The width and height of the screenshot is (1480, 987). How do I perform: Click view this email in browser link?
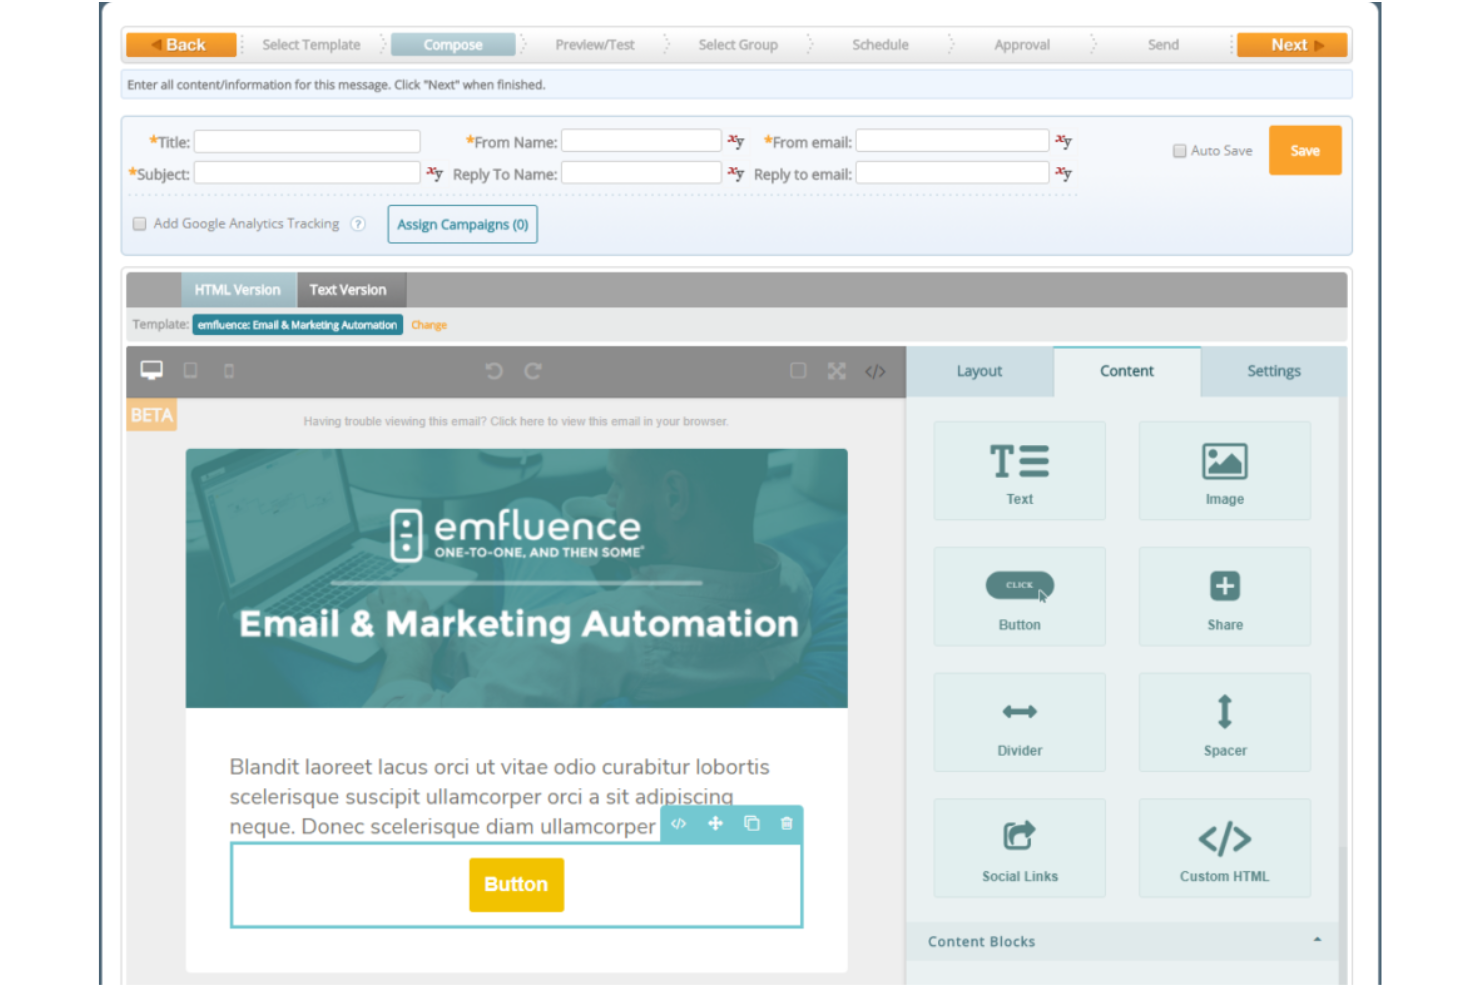608,422
